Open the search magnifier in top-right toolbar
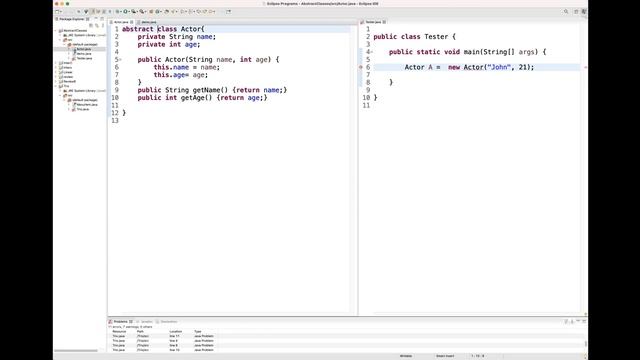The width and height of the screenshot is (640, 360). pos(566,11)
